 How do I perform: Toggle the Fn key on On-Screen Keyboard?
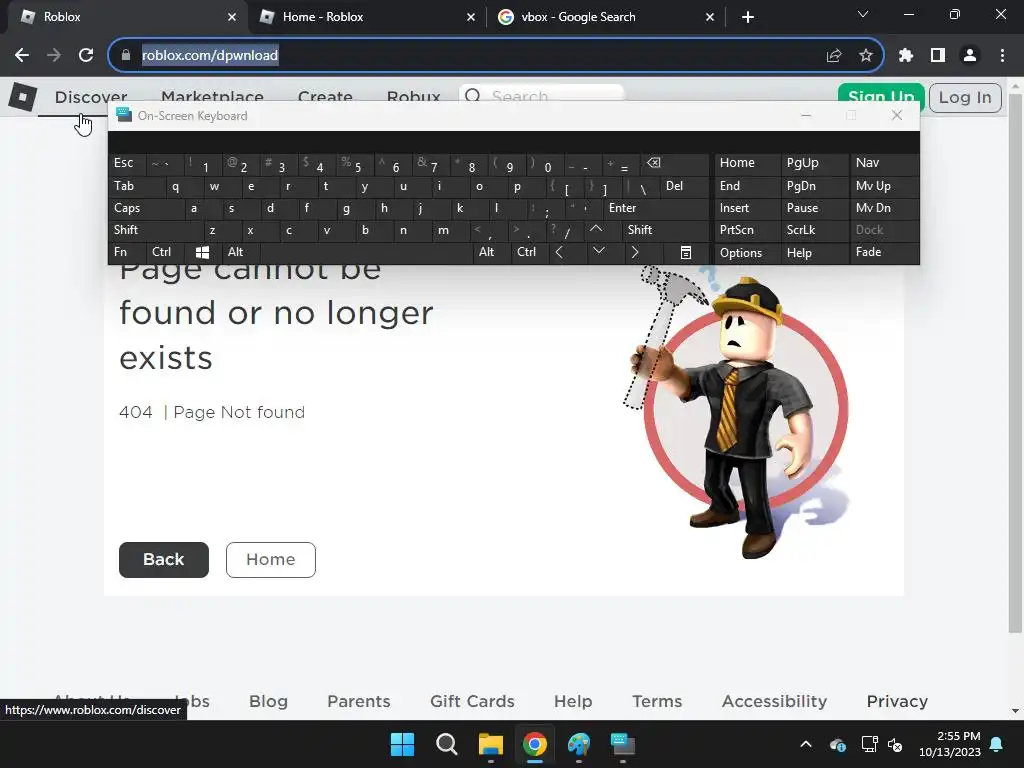[x=127, y=252]
